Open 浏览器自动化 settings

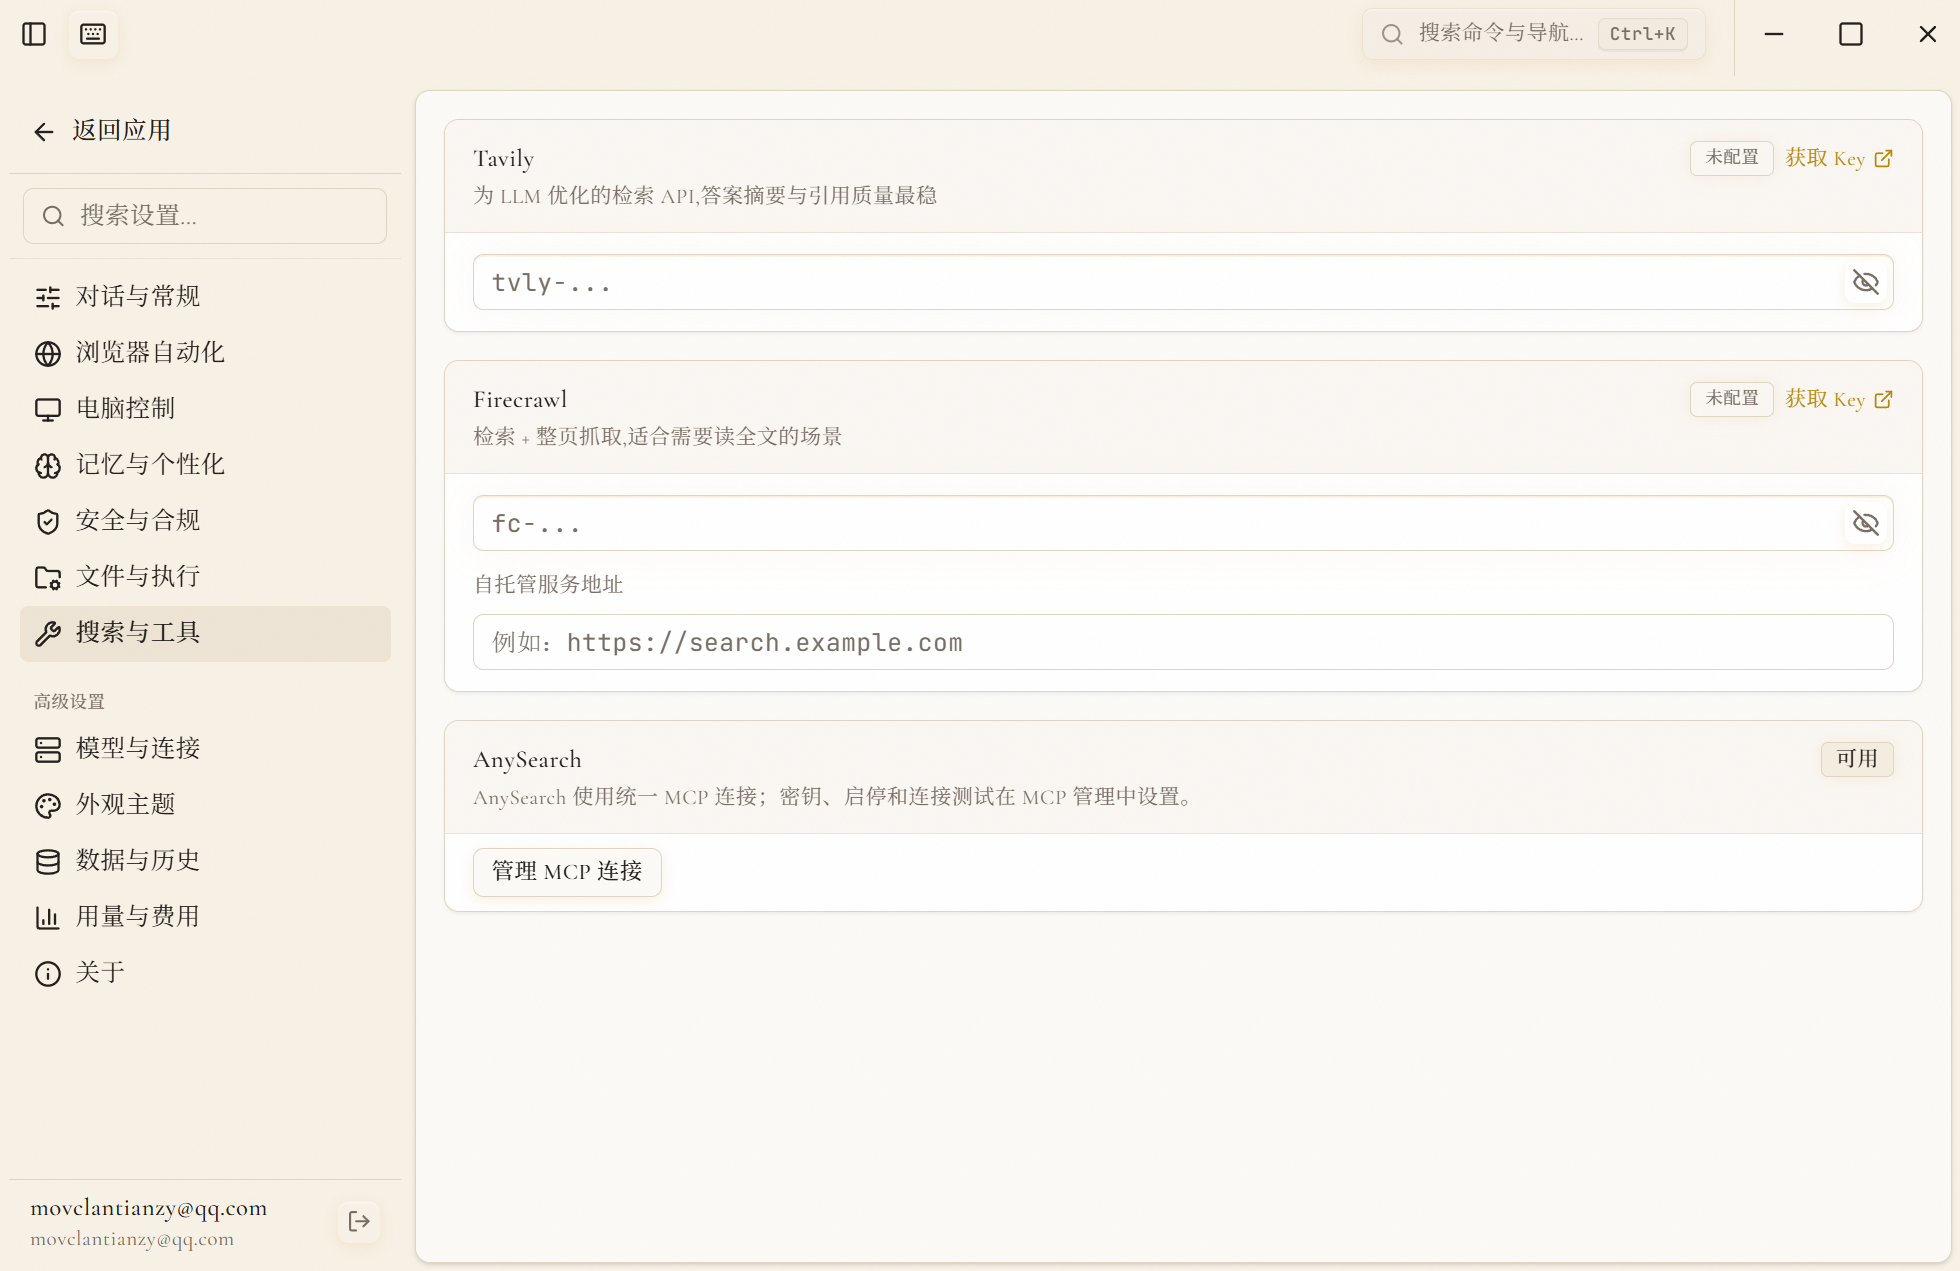tap(205, 352)
